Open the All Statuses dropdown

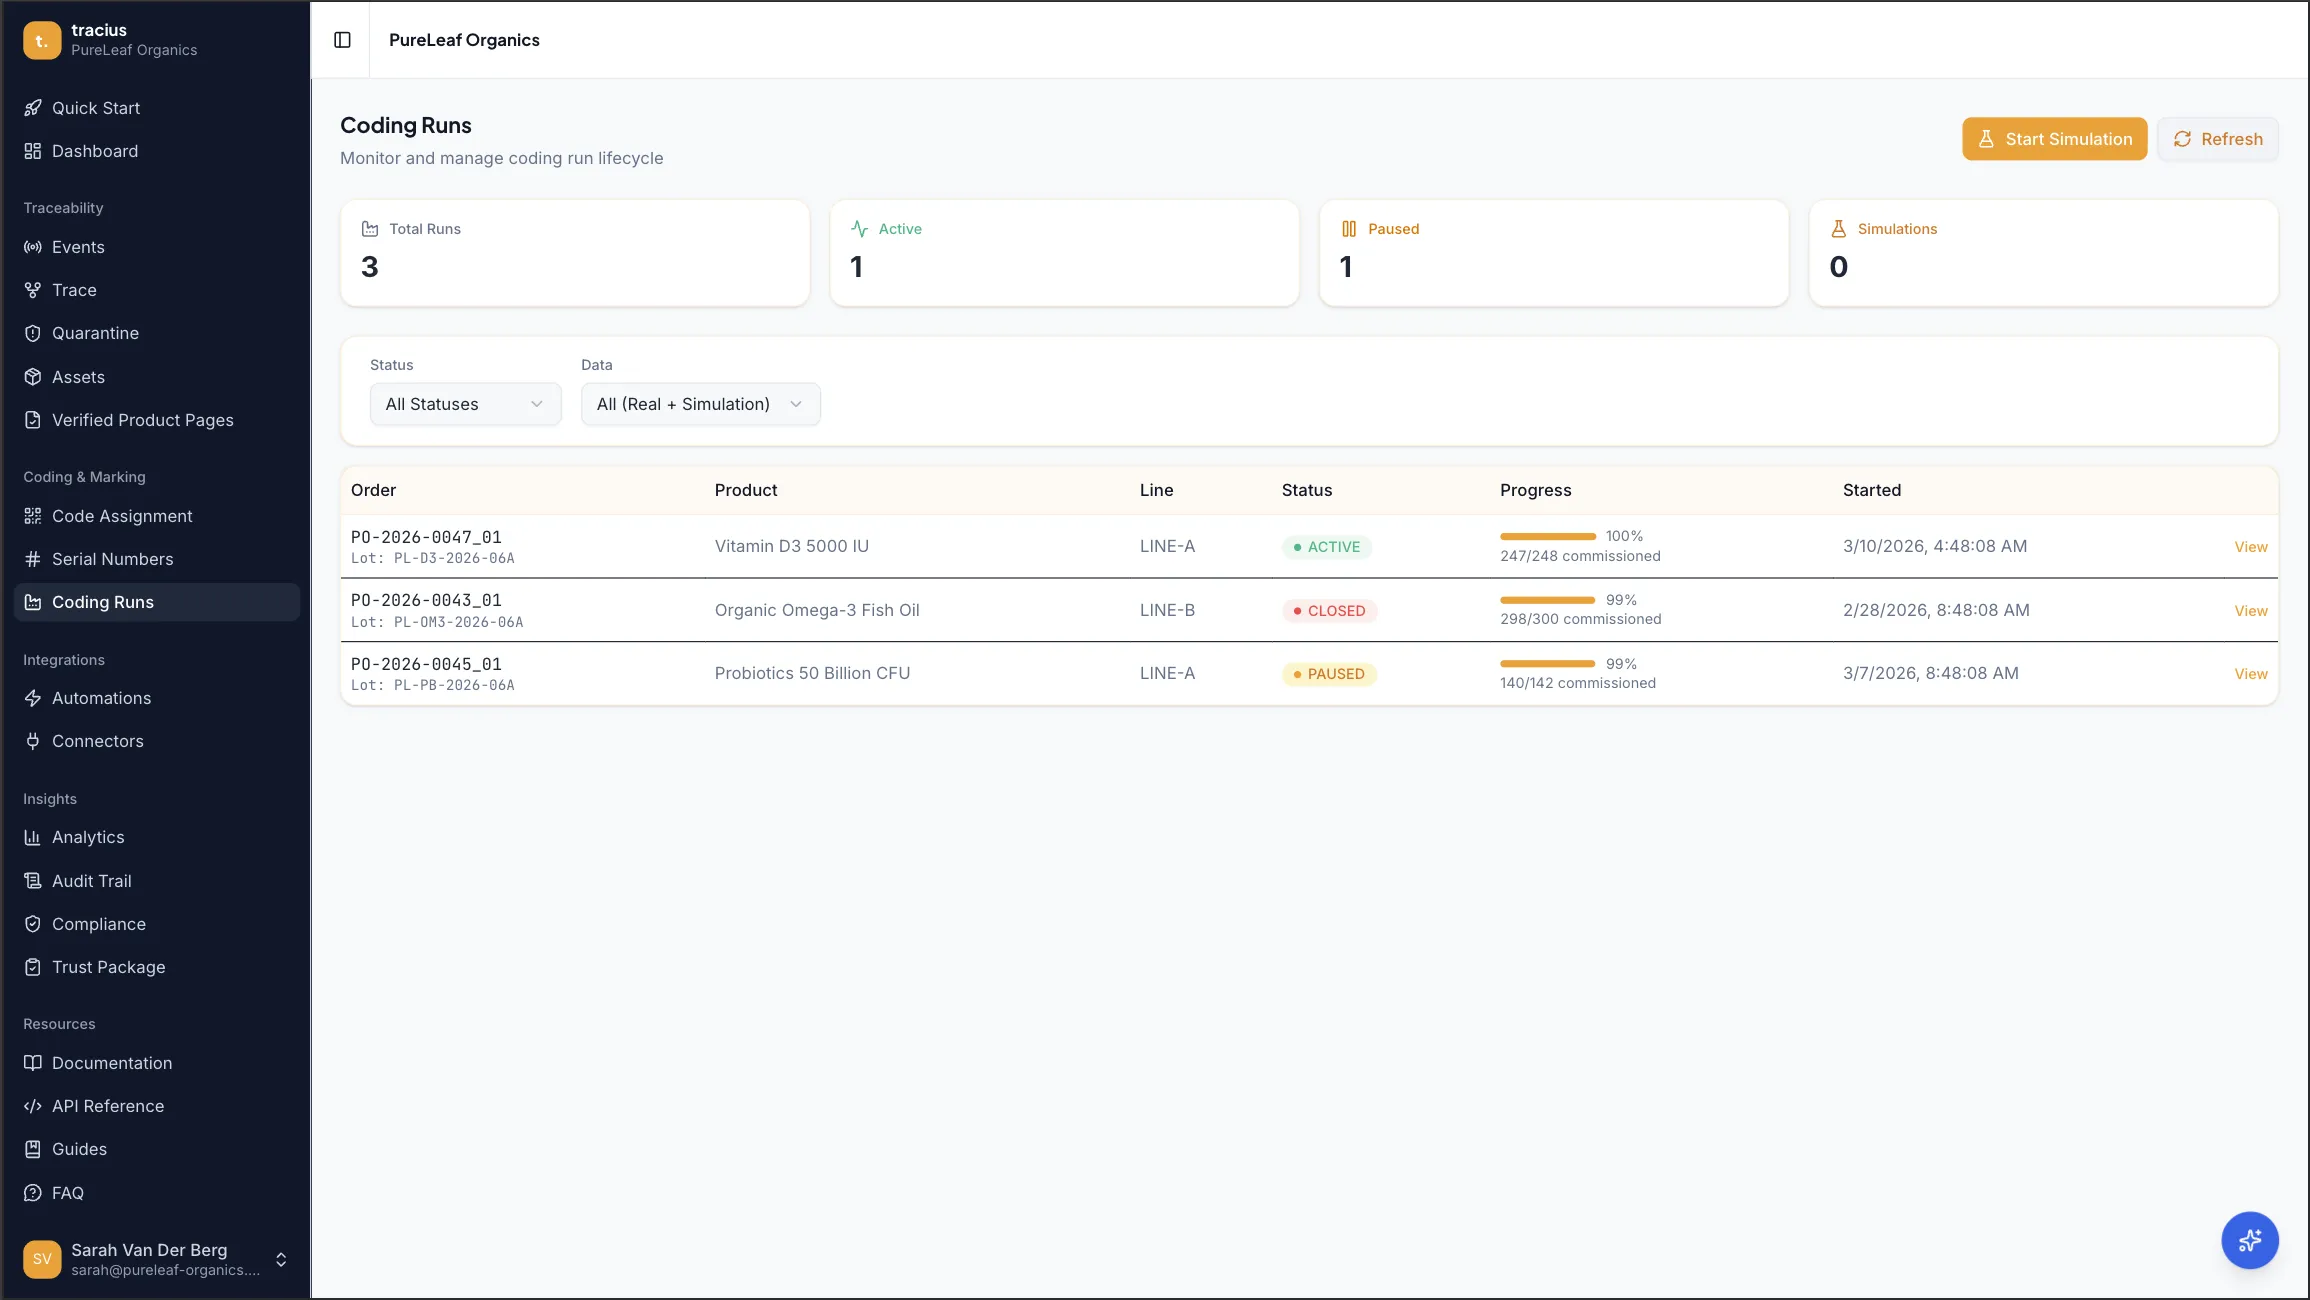coord(465,404)
